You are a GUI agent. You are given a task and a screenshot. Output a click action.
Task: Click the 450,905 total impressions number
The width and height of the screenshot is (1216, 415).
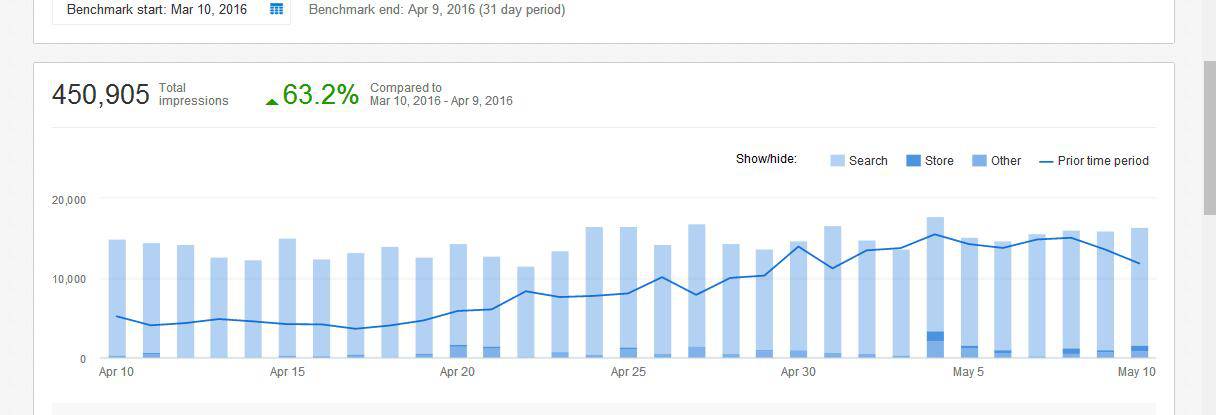100,95
